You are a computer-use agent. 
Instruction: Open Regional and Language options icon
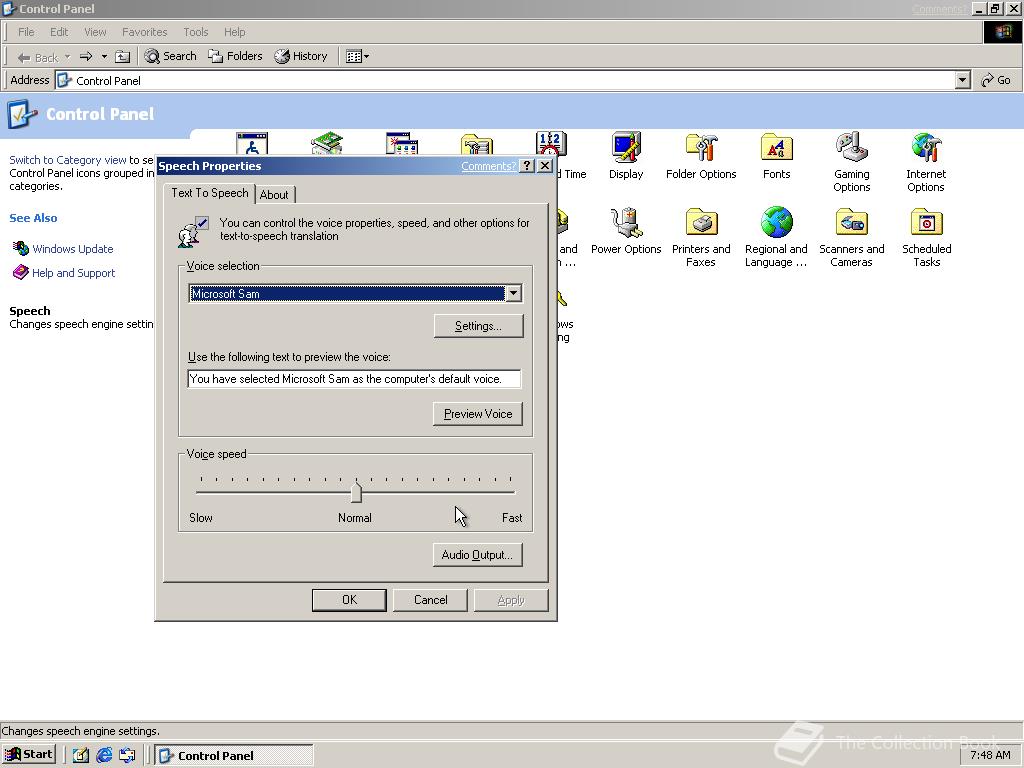(776, 237)
